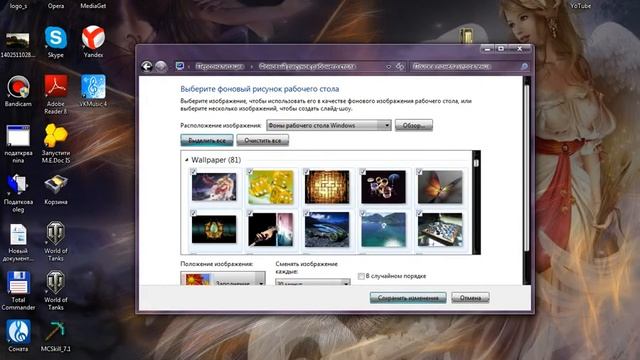Screen dimensions: 640x360
Task: Click the Выделить все button
Action: click(207, 140)
